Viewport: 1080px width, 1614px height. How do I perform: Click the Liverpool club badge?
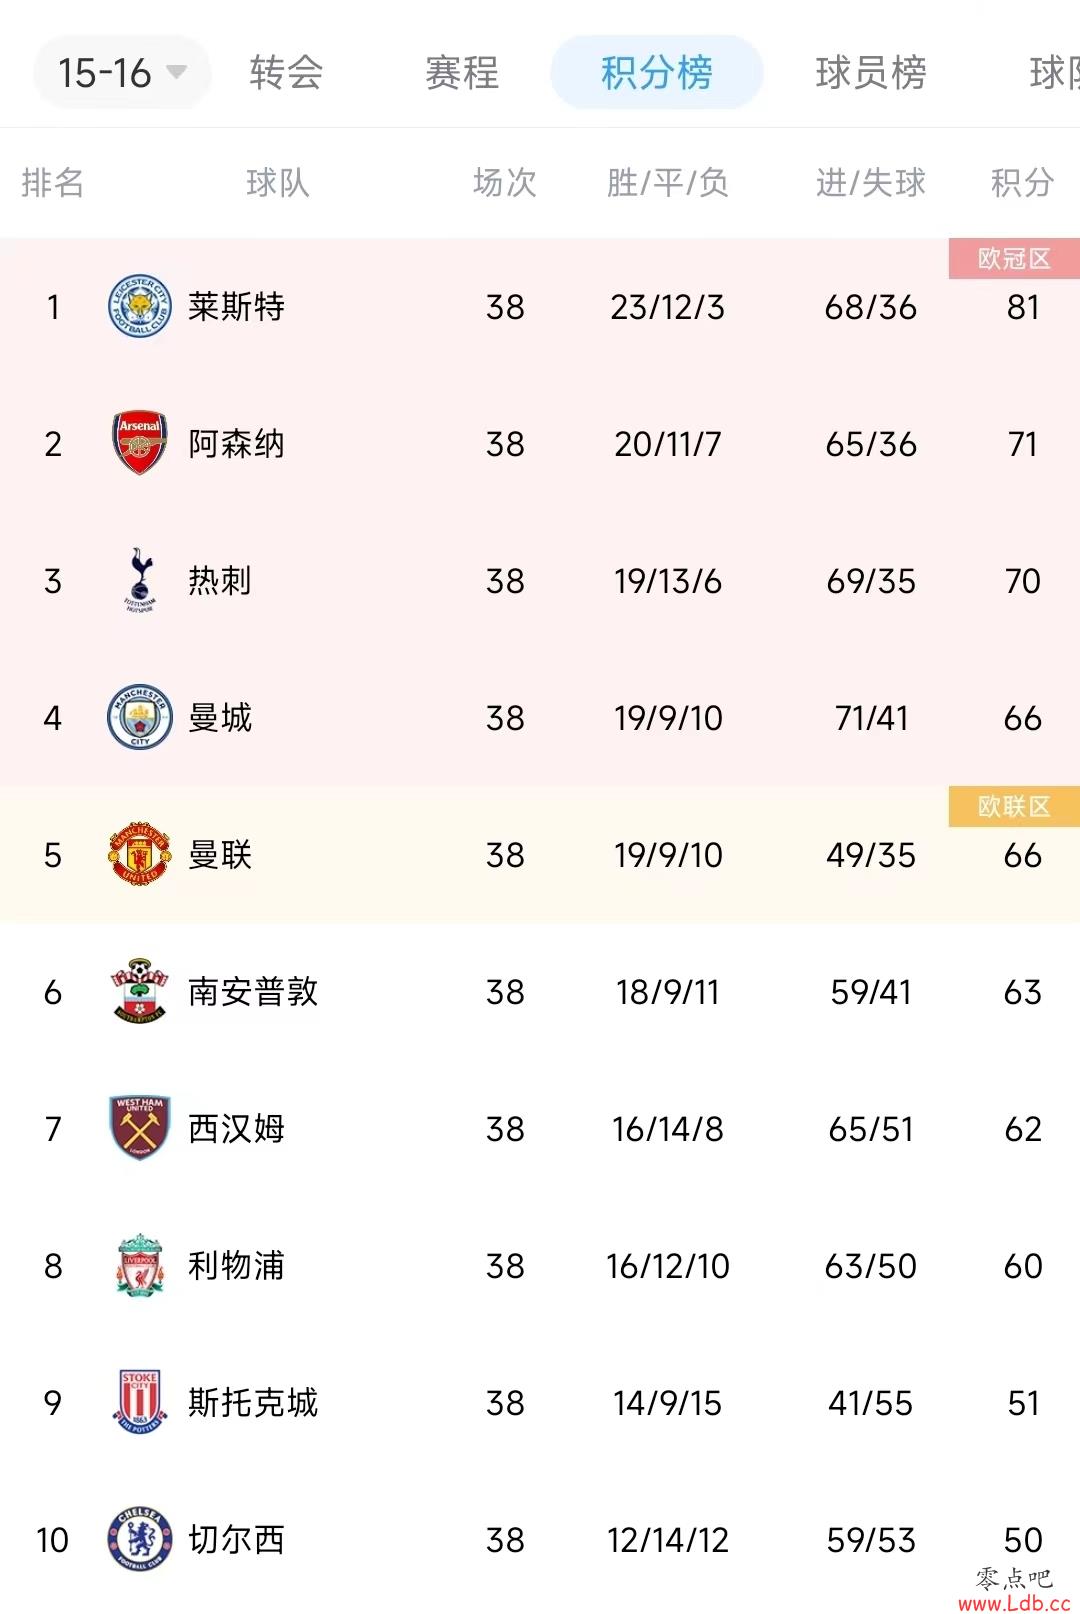(x=139, y=1265)
